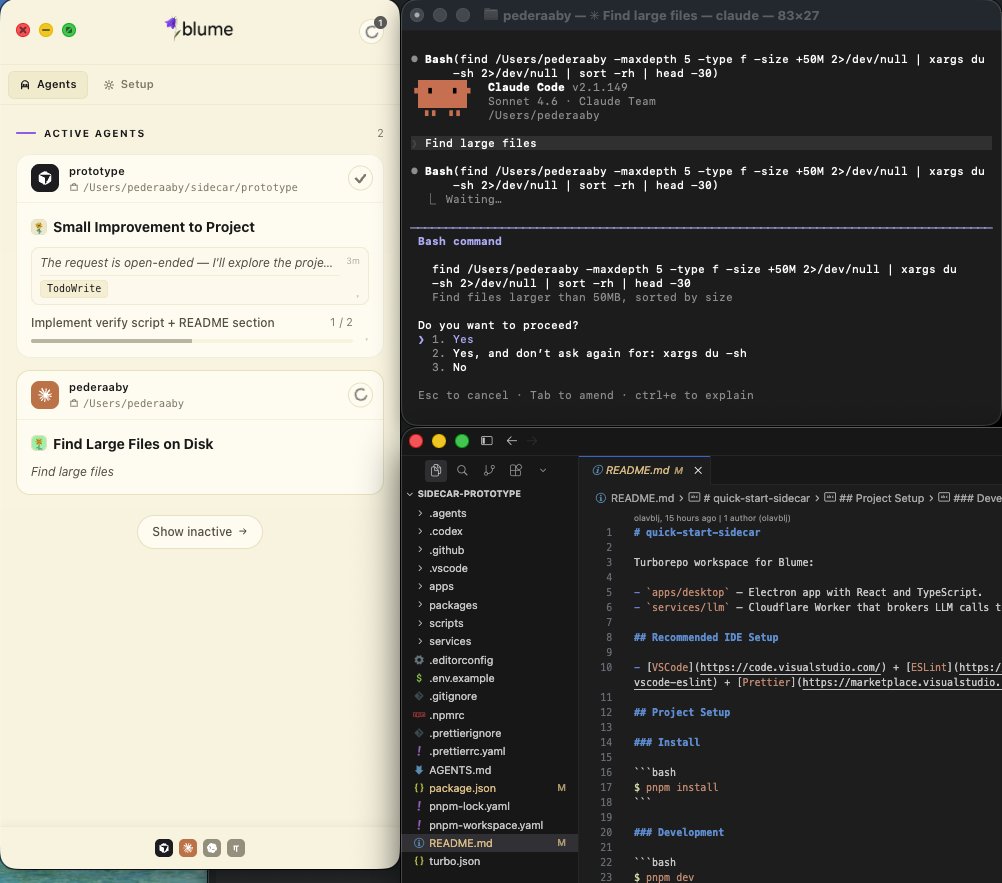Select option 1. Yes in terminal prompt
Image resolution: width=1002 pixels, height=883 pixels.
point(452,339)
